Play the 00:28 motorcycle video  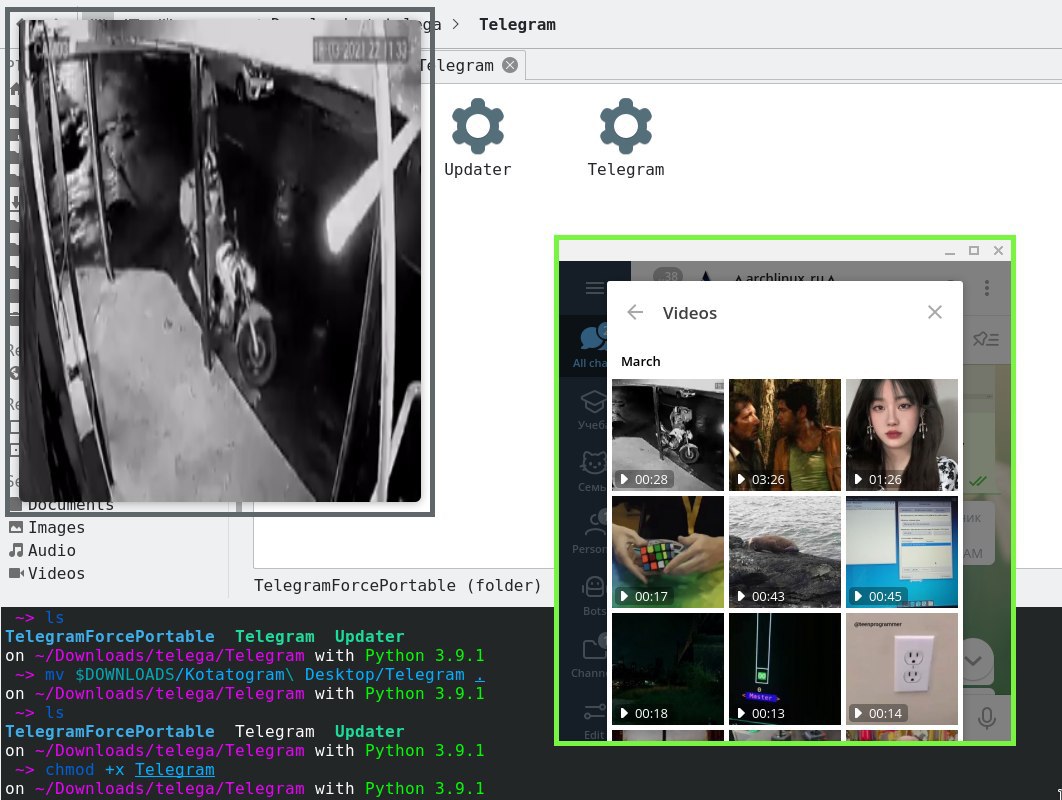tap(668, 435)
